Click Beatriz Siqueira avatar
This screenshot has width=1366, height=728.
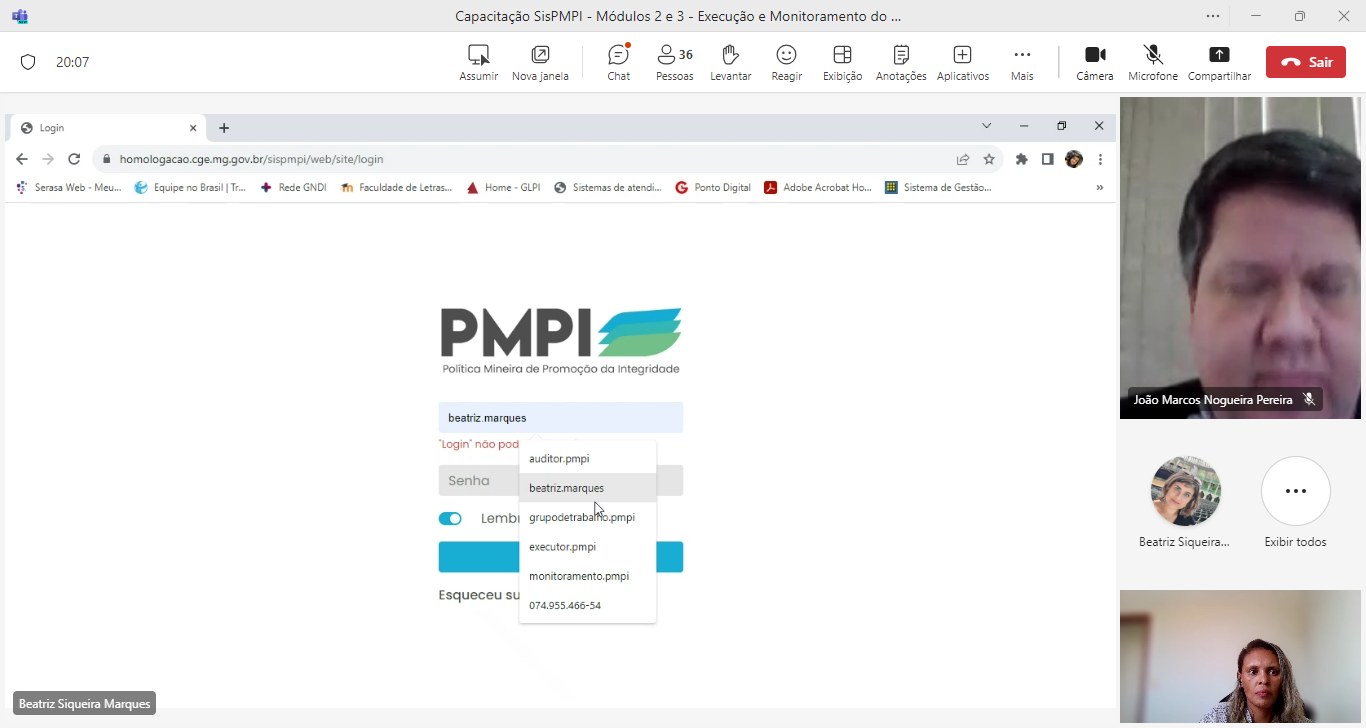click(x=1186, y=491)
